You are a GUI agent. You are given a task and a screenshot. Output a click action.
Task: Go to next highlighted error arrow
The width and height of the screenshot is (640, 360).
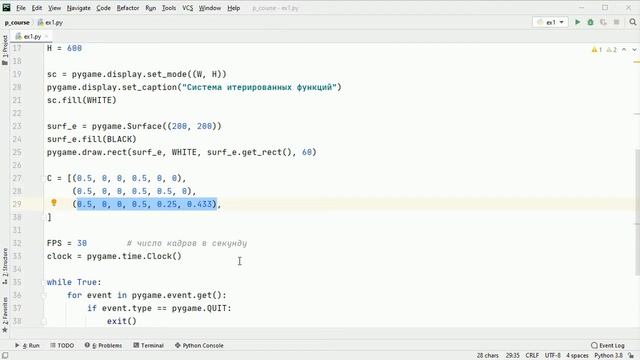[x=634, y=49]
